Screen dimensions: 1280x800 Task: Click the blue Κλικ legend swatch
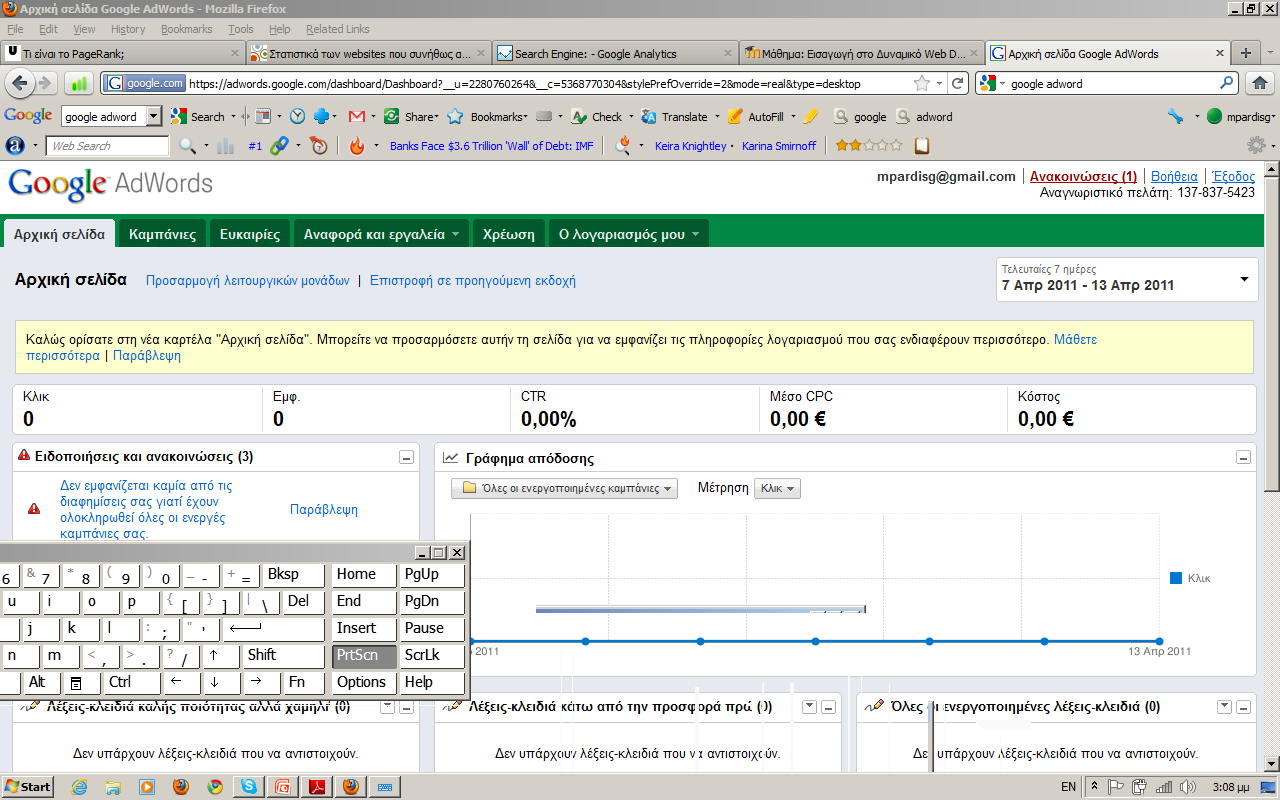1176,578
